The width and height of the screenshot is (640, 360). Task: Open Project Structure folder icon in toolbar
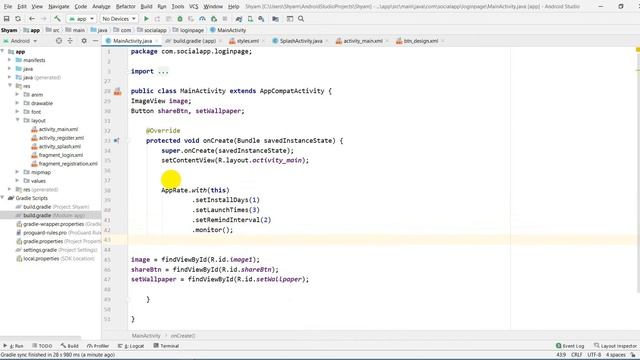276,19
